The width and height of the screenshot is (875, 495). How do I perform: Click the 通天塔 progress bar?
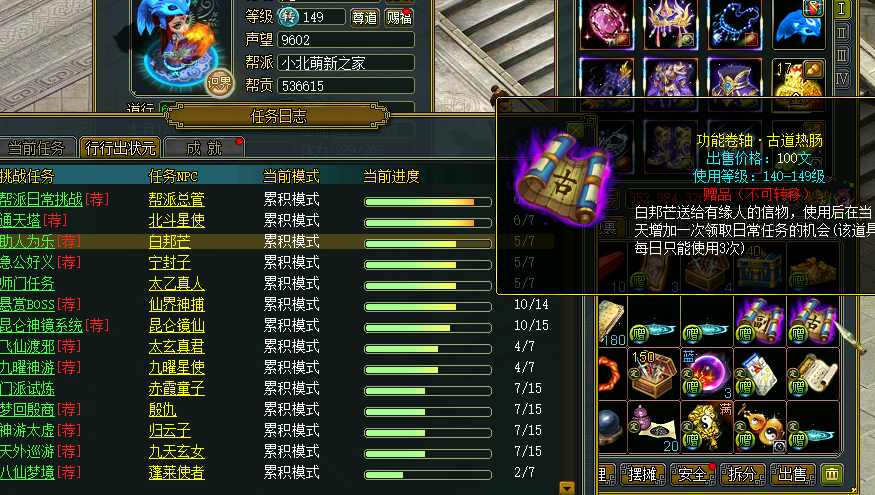click(x=428, y=223)
